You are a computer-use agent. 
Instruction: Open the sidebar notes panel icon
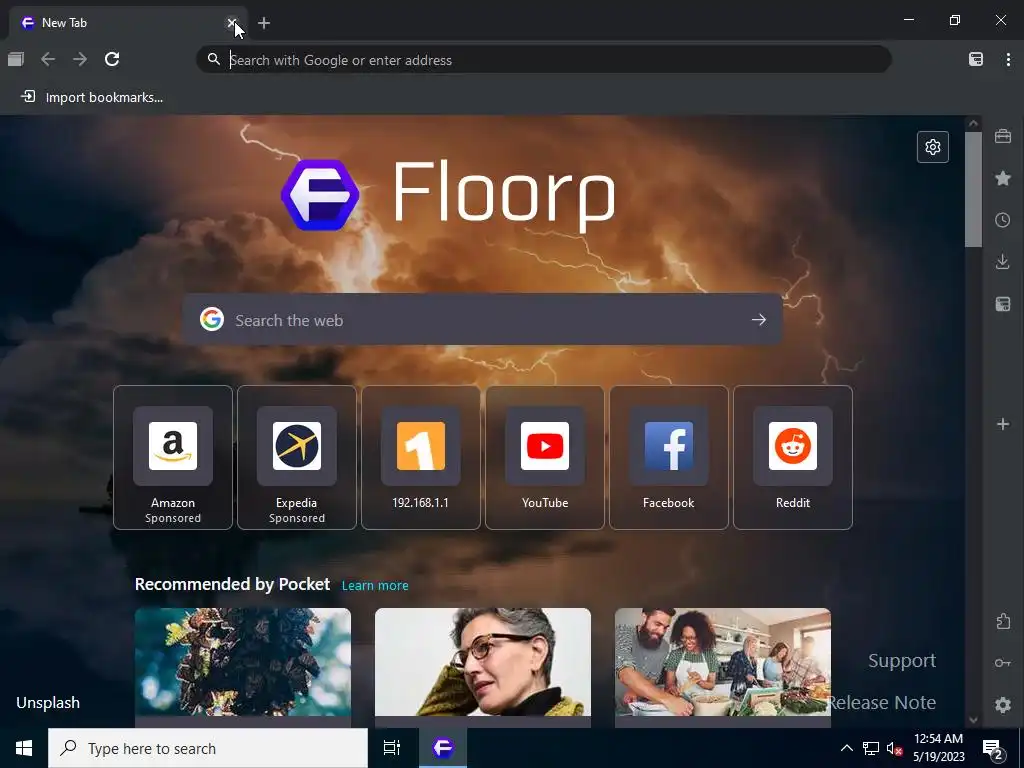click(1003, 304)
